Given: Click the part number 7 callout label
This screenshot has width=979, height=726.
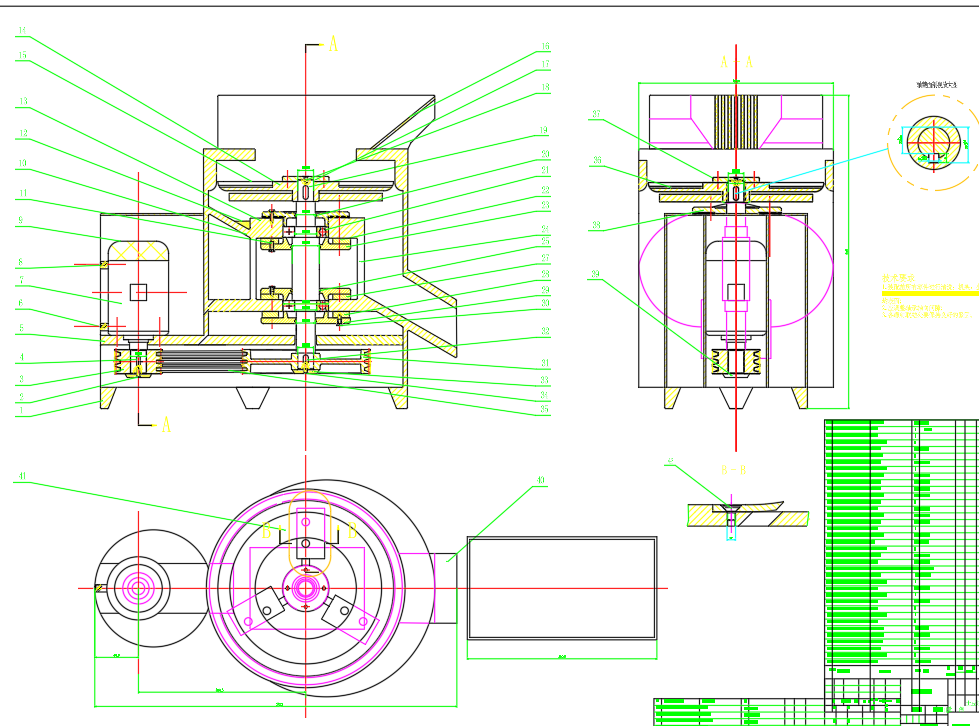Looking at the screenshot, I should coord(21,280).
